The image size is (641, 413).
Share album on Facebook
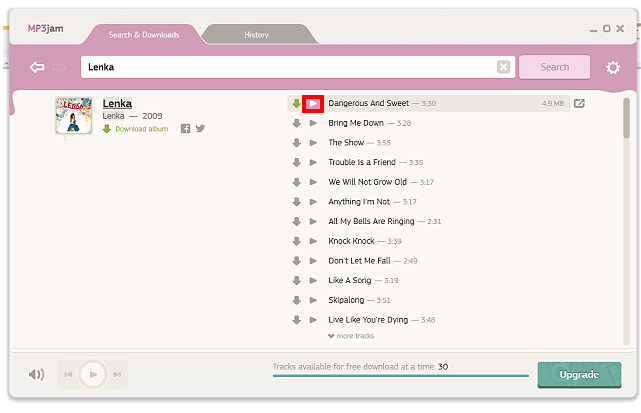(x=185, y=129)
